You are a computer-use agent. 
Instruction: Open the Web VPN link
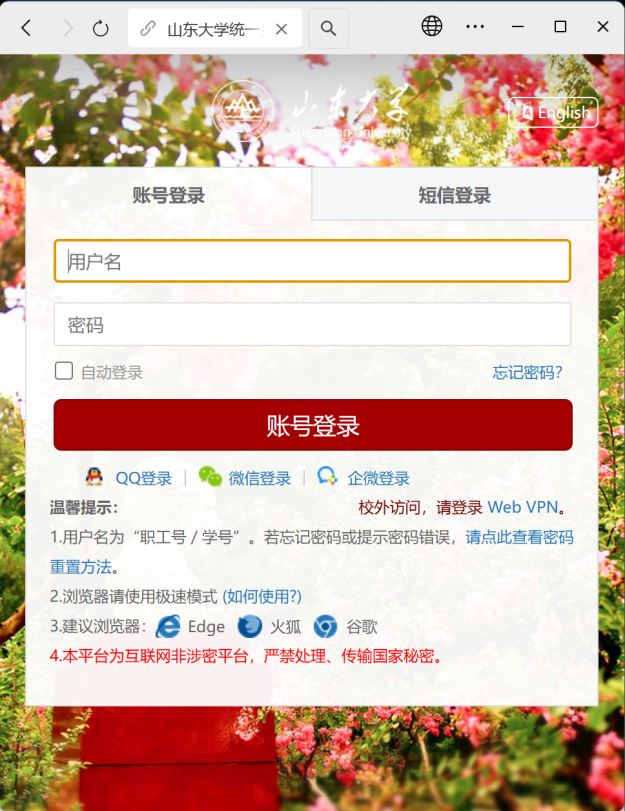pos(523,507)
